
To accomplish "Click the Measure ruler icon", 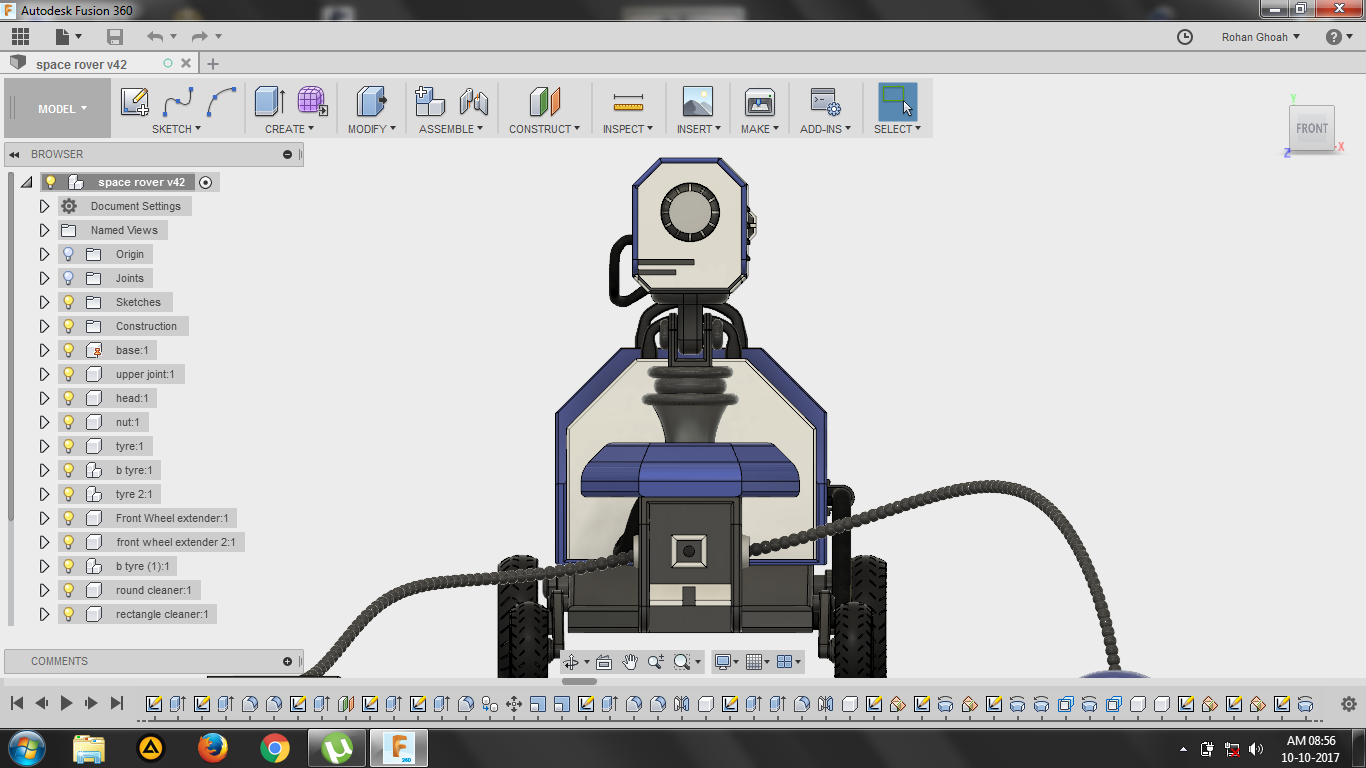I will click(x=628, y=102).
